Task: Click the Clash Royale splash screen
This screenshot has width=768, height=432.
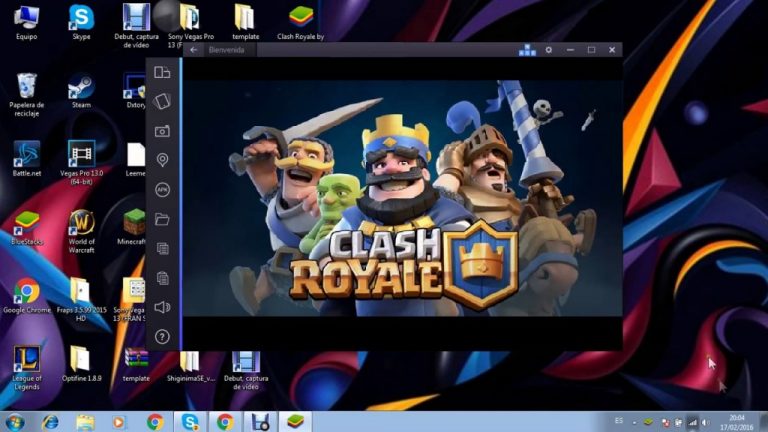Action: pyautogui.click(x=400, y=200)
